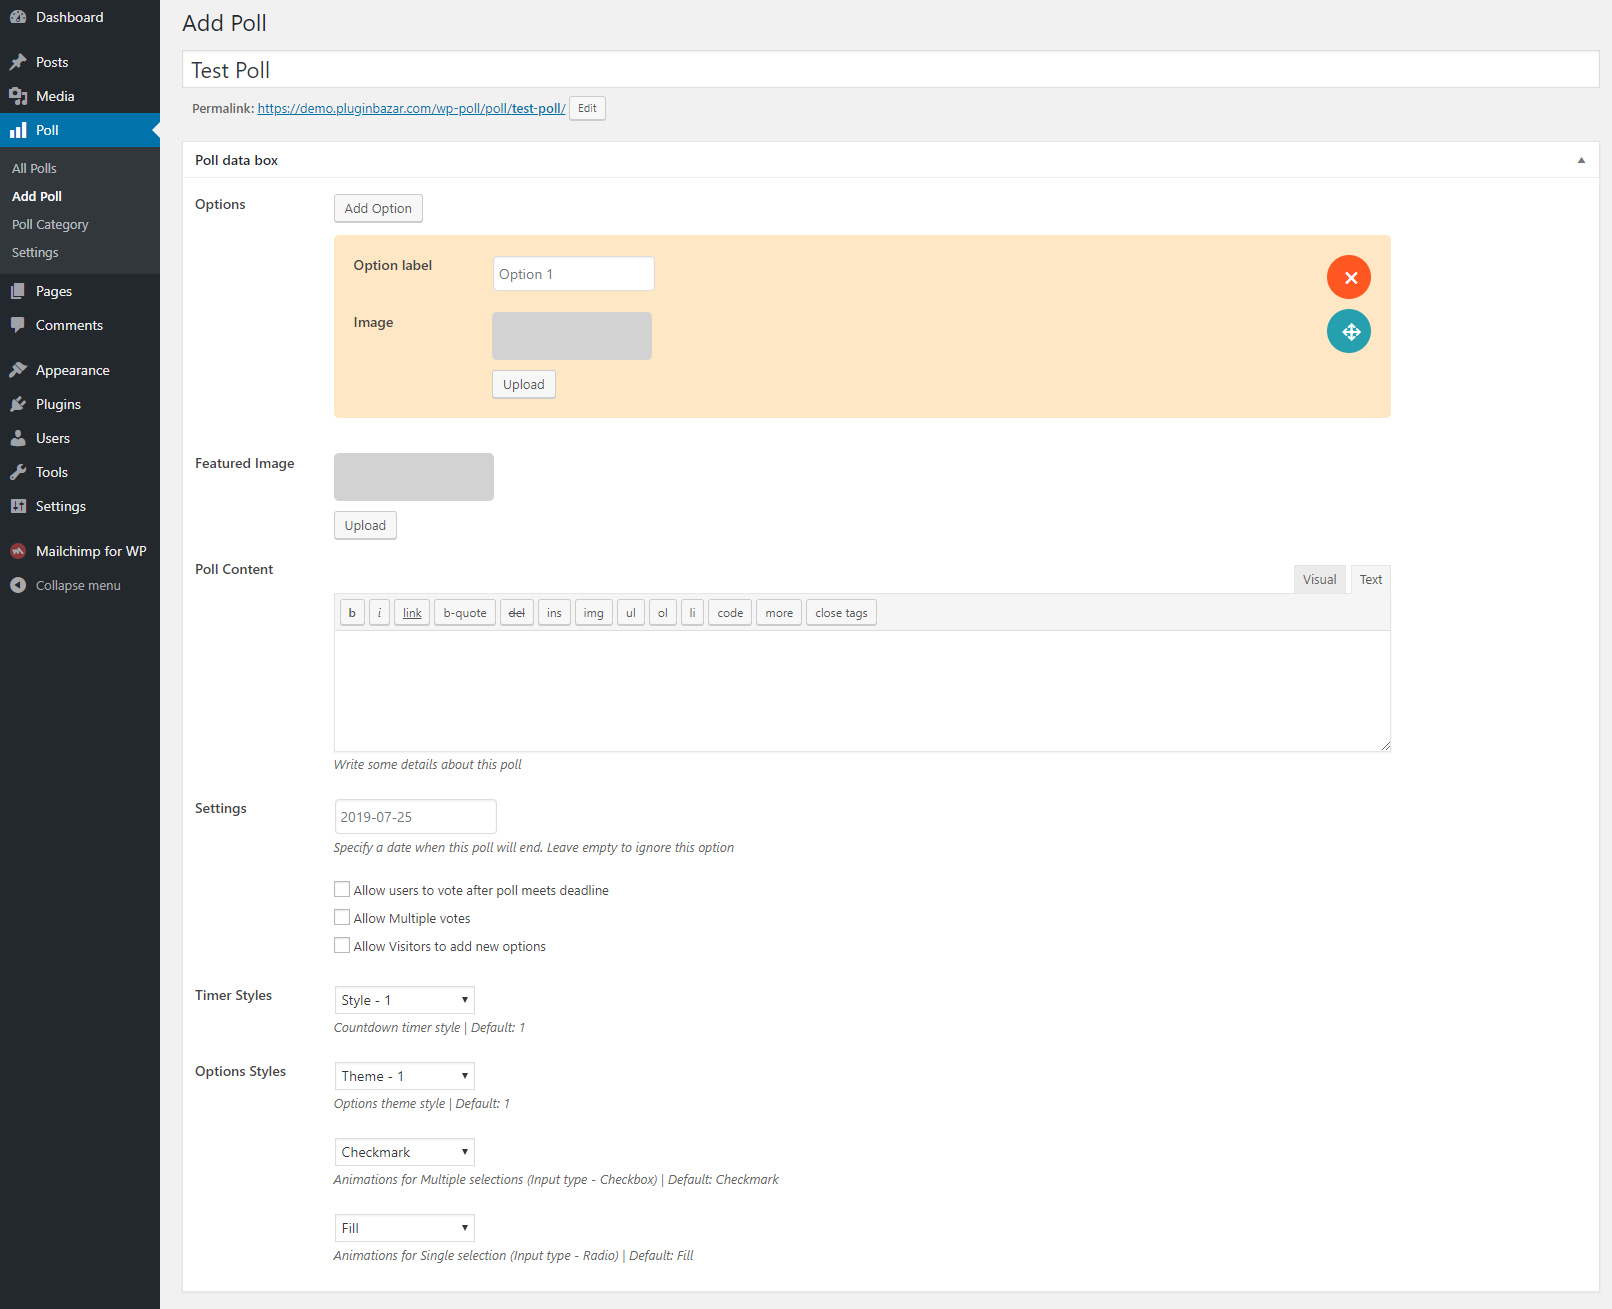Click the Mailchimp for WP icon
This screenshot has width=1612, height=1309.
18,551
